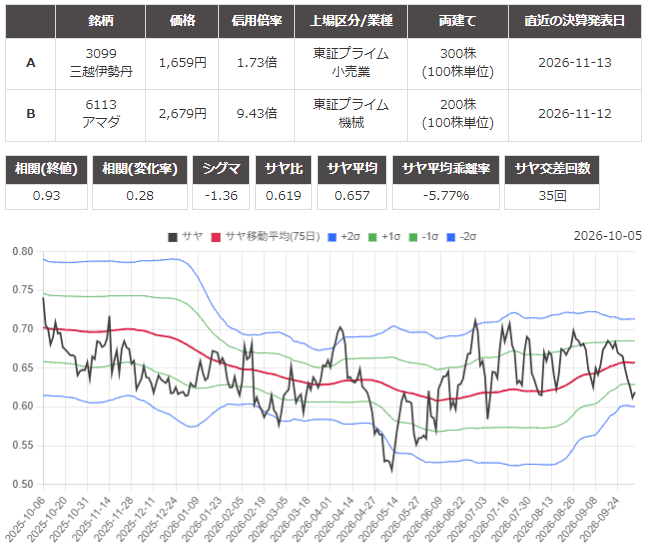This screenshot has height=548, width=646.
Task: Click the chart date 2026-10-05
Action: [608, 236]
